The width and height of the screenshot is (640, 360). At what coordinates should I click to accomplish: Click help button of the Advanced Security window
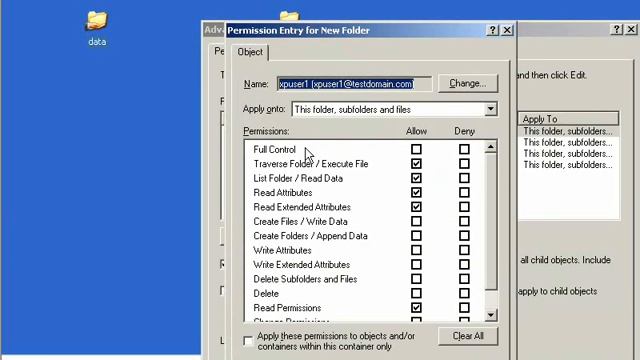[616, 29]
